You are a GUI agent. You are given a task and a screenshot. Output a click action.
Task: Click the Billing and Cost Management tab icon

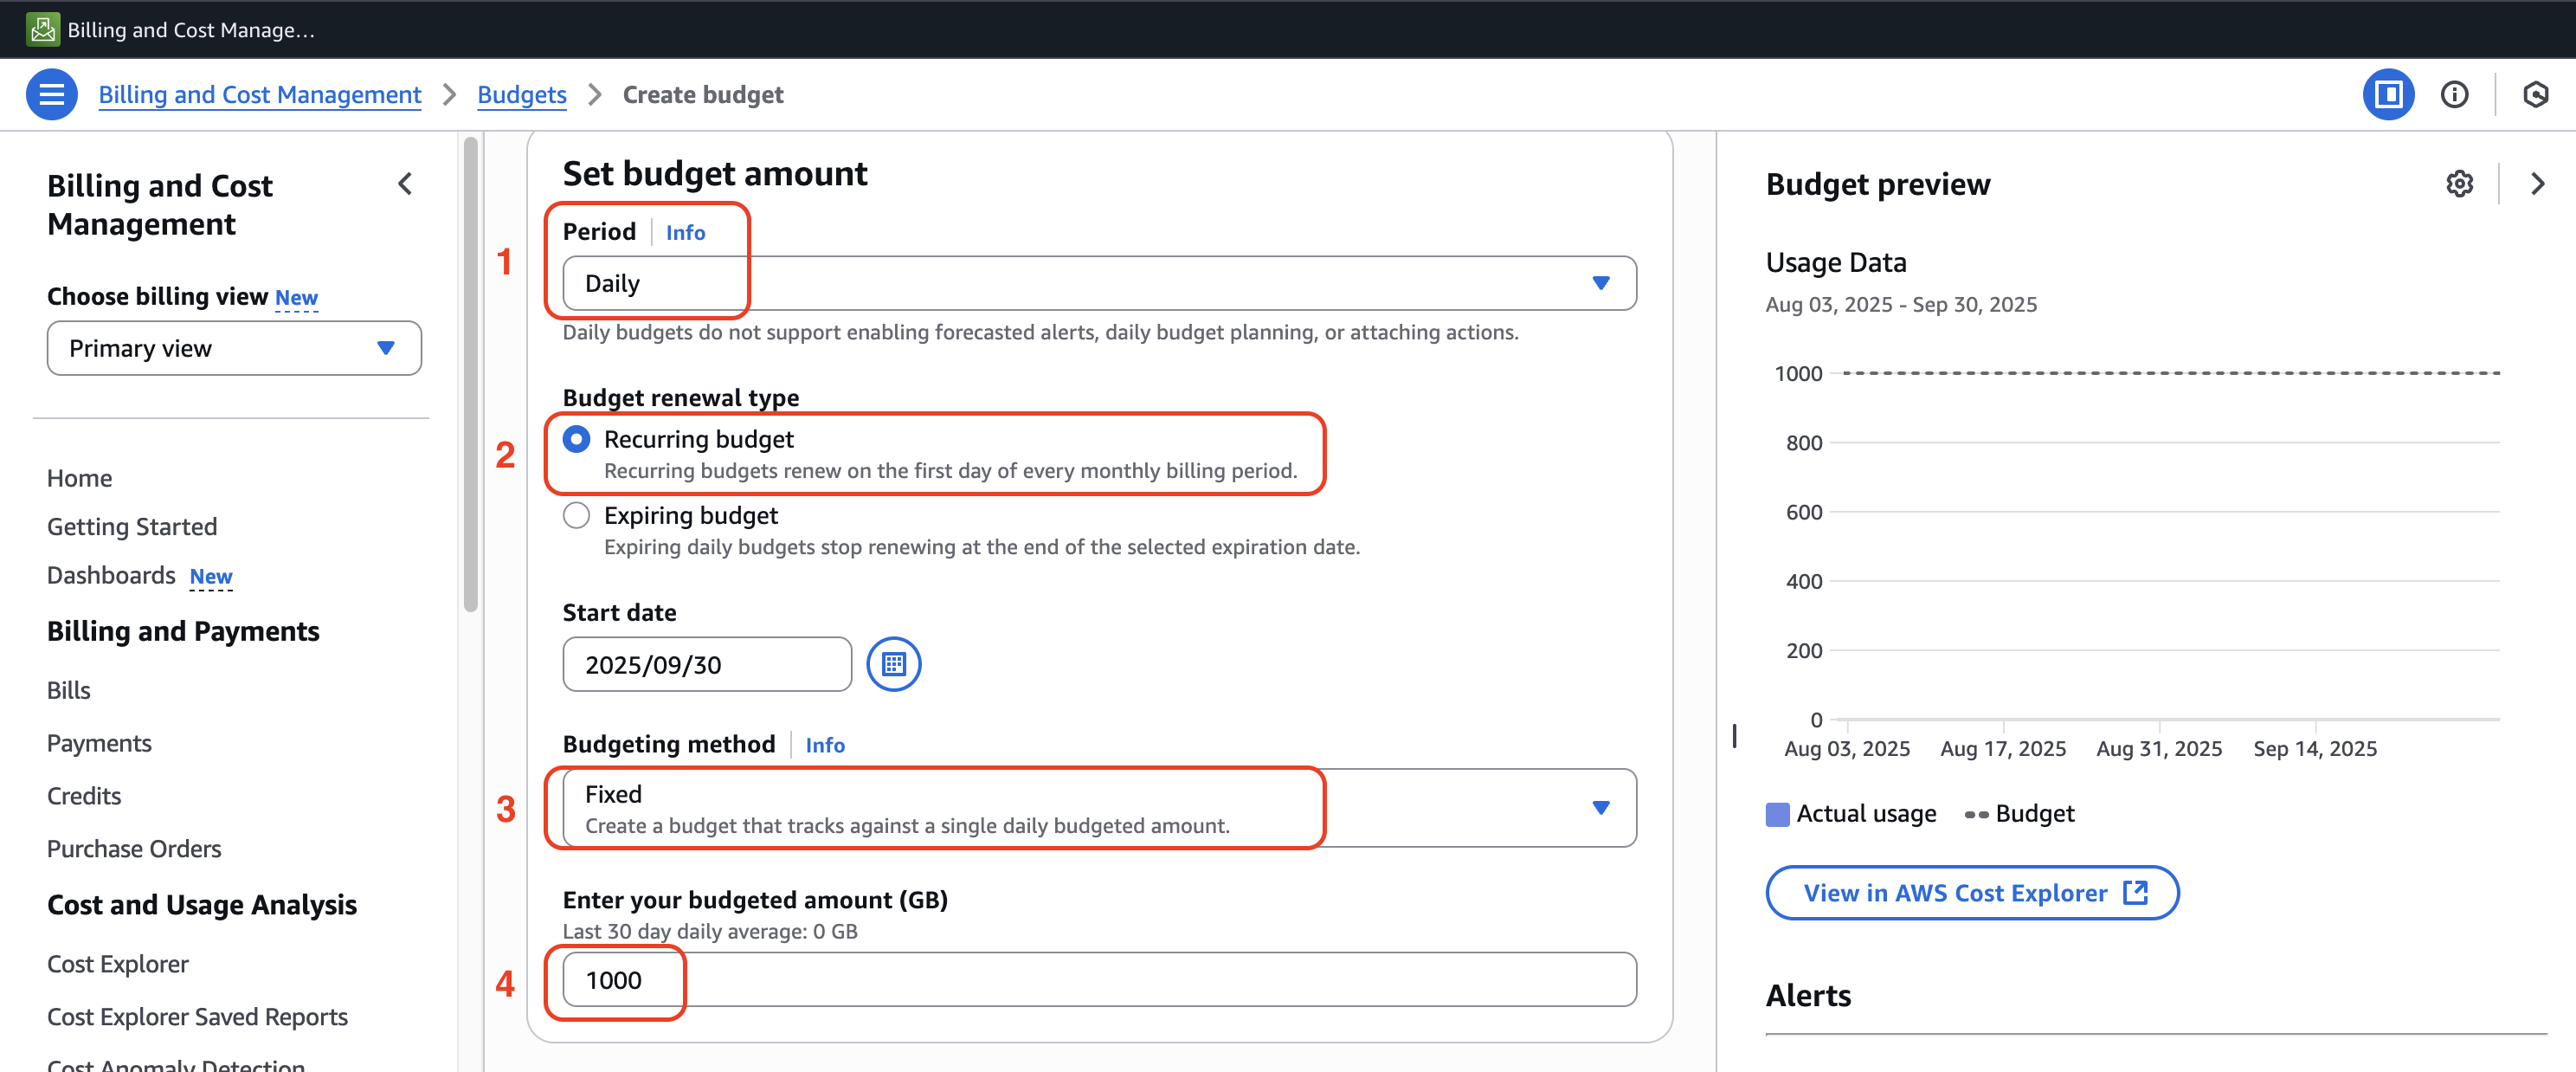tap(42, 29)
